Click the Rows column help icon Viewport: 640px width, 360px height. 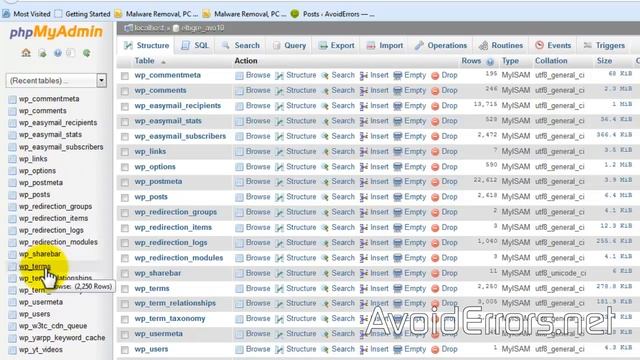point(490,62)
